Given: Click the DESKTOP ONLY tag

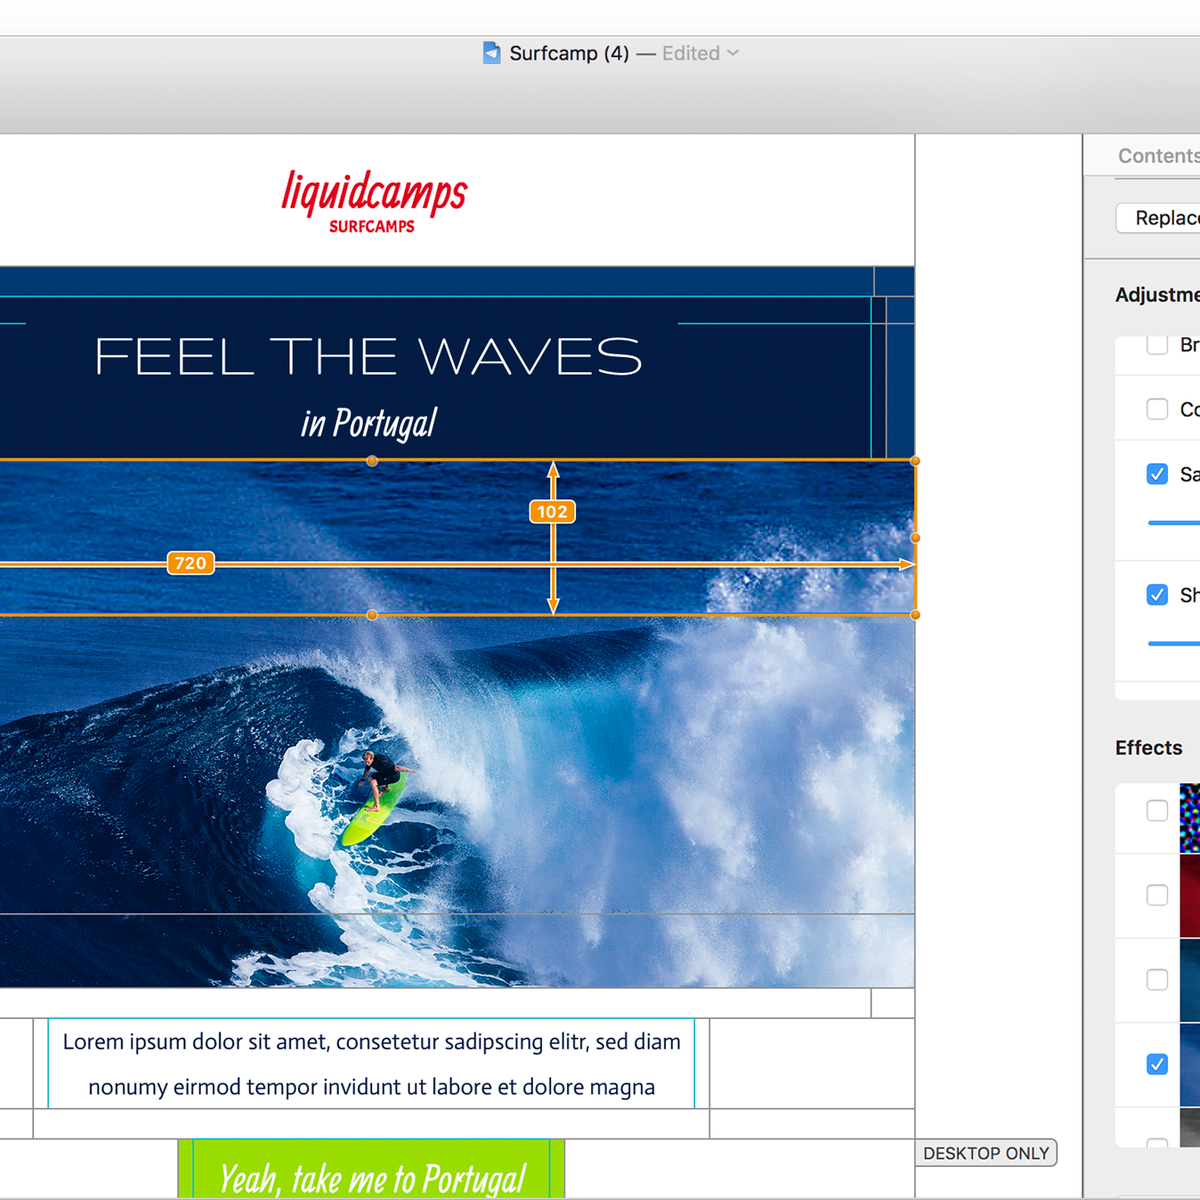Looking at the screenshot, I should (x=986, y=1153).
